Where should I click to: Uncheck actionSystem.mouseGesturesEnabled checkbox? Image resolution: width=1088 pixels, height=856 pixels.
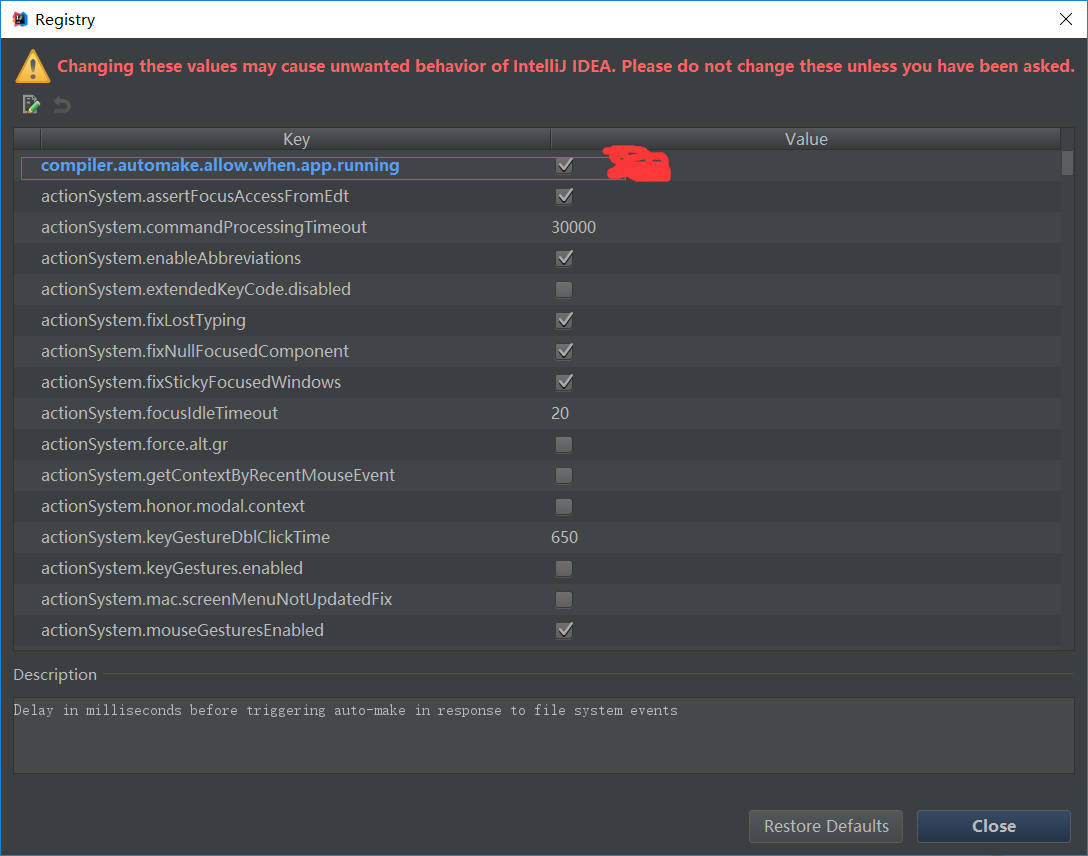point(564,631)
